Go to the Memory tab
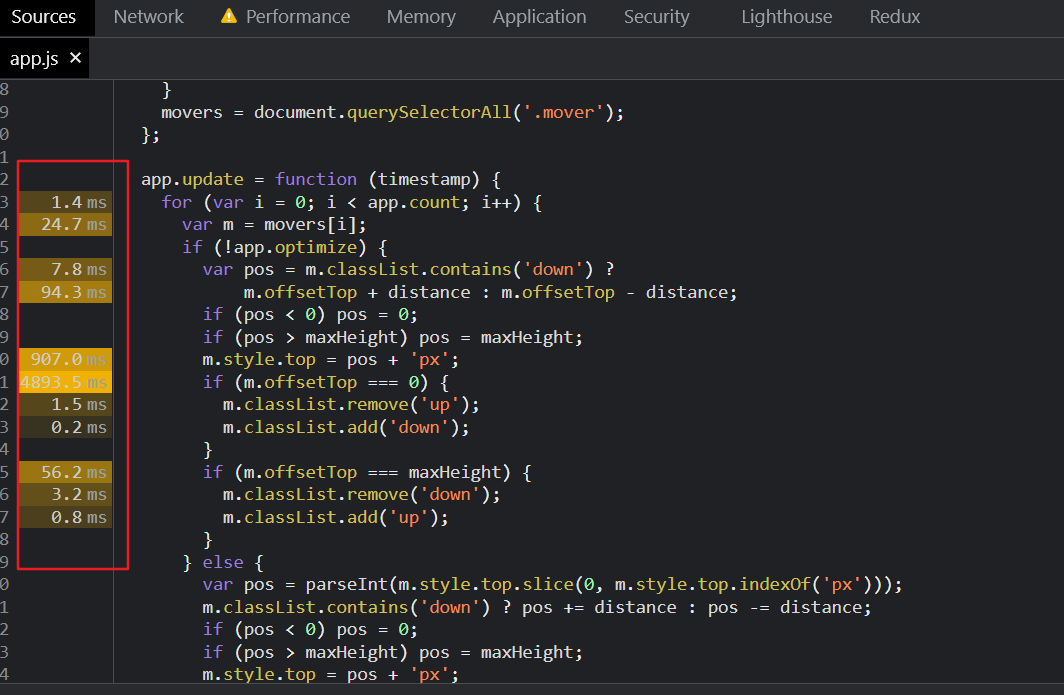The width and height of the screenshot is (1064, 695). pos(421,17)
